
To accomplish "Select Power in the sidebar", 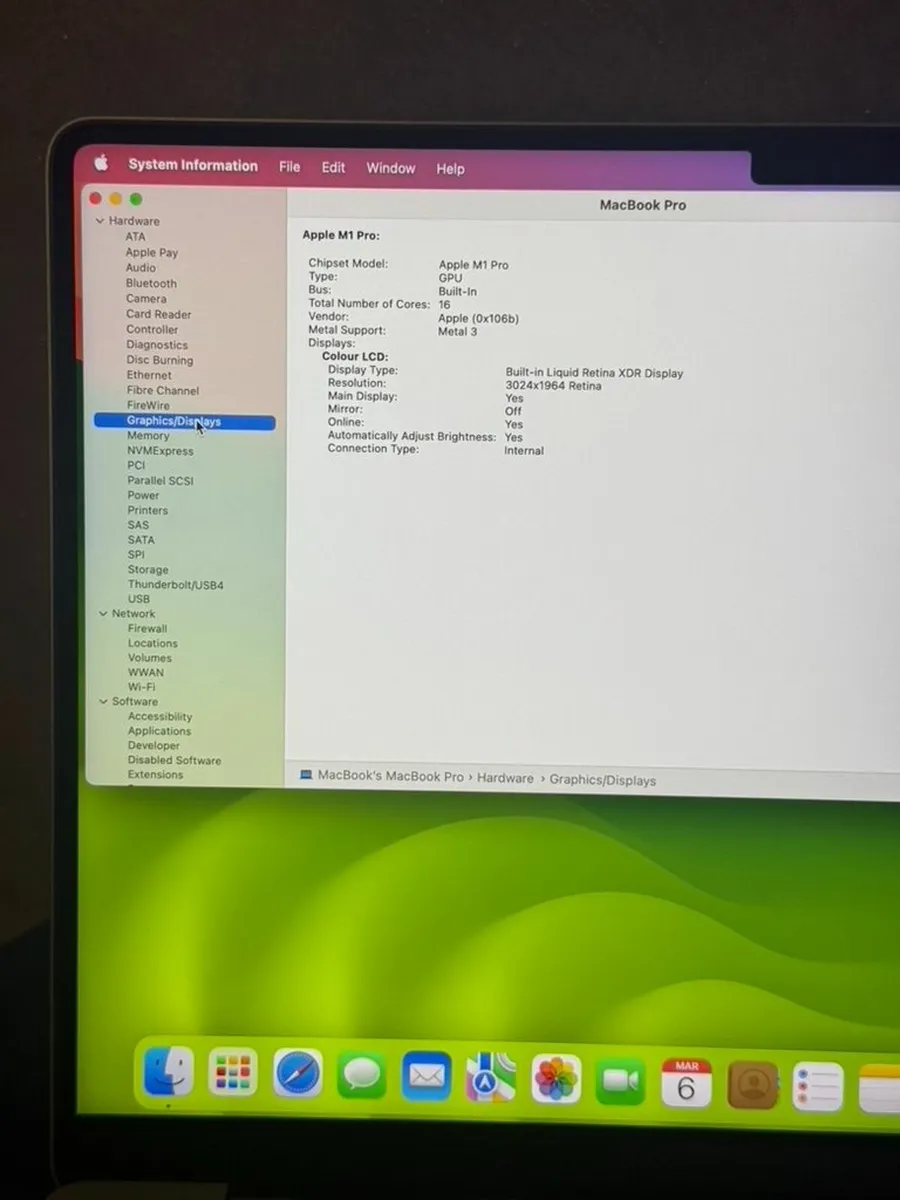I will [143, 495].
